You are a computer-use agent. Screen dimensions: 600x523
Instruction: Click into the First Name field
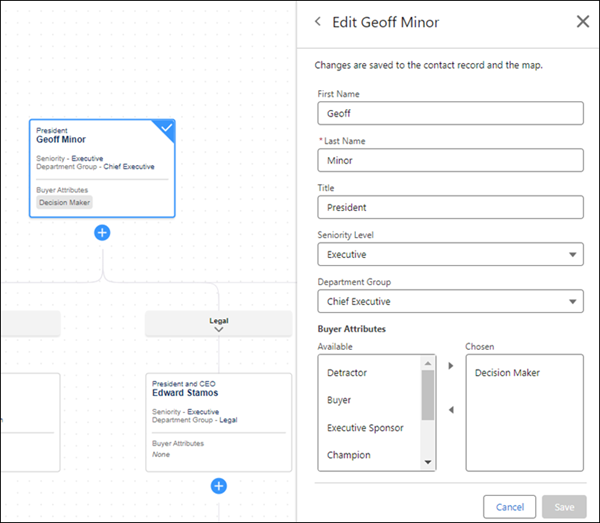(449, 113)
